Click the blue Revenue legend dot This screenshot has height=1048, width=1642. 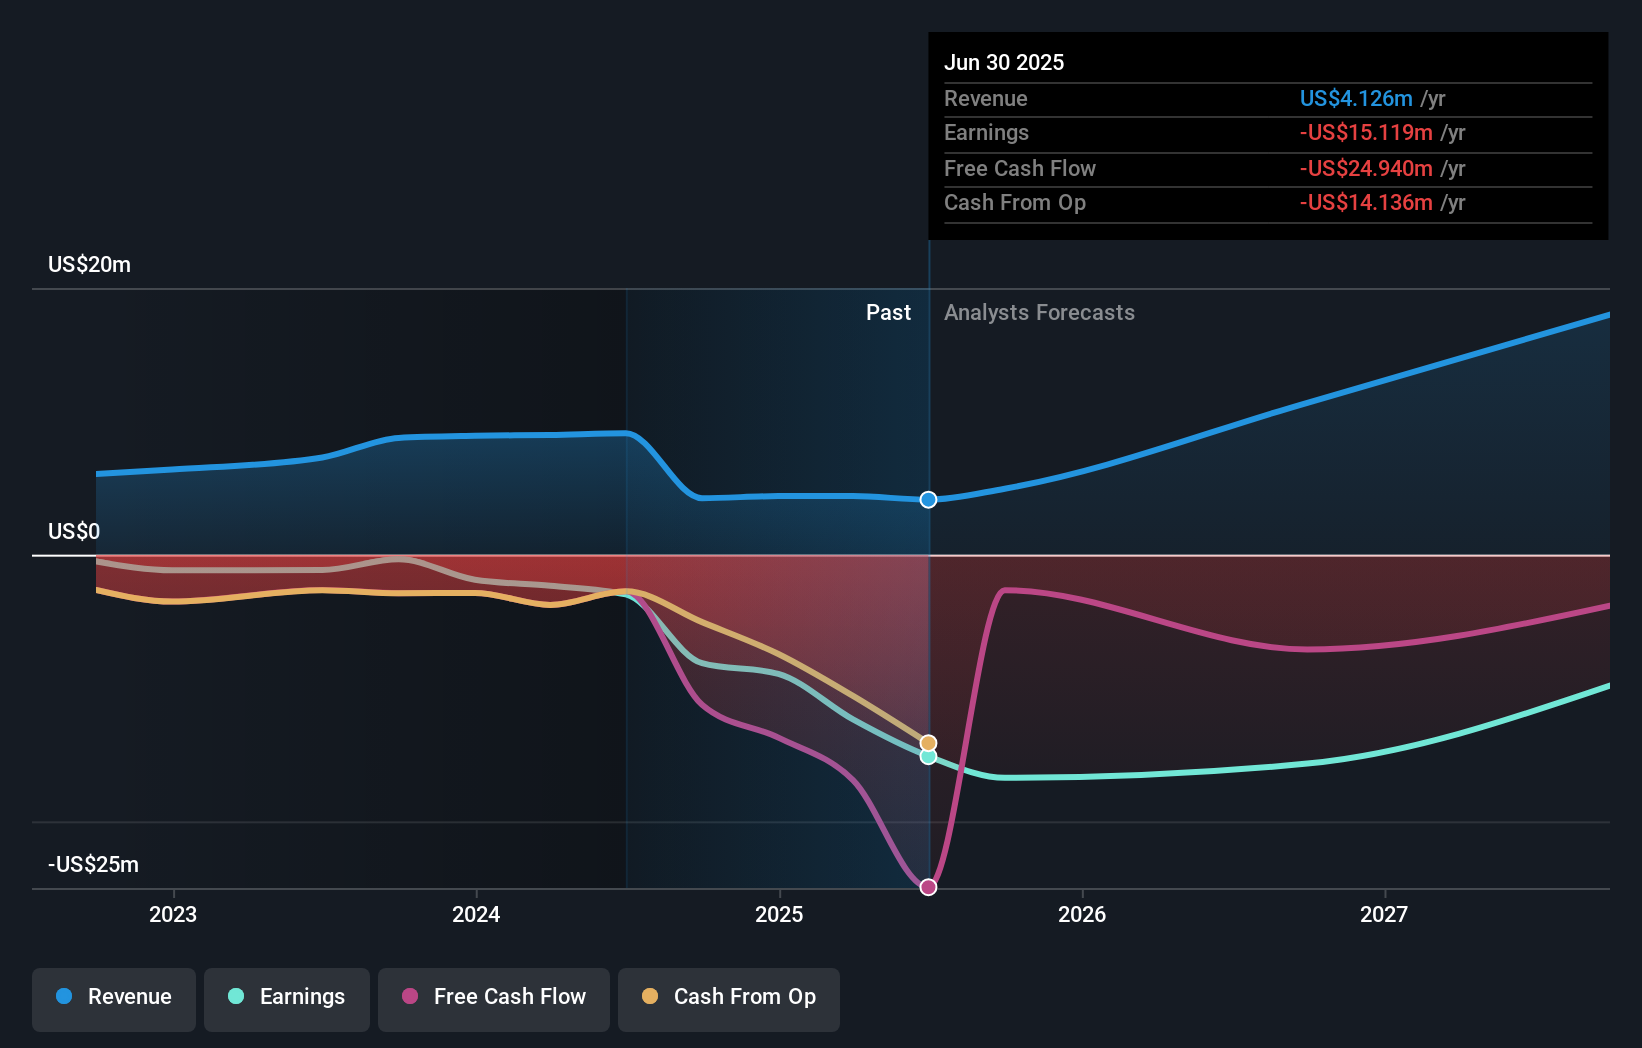[x=64, y=997]
